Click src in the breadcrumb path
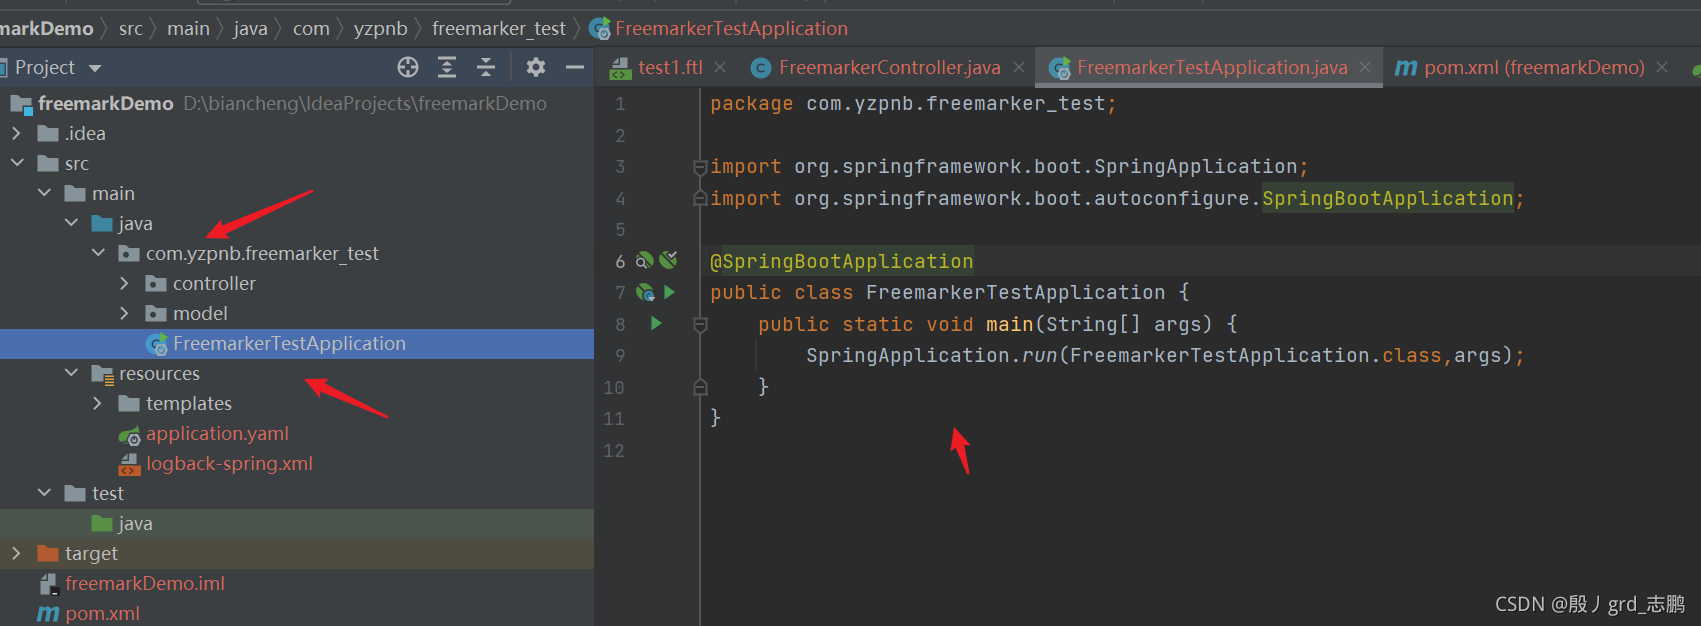This screenshot has height=626, width=1701. click(x=131, y=29)
